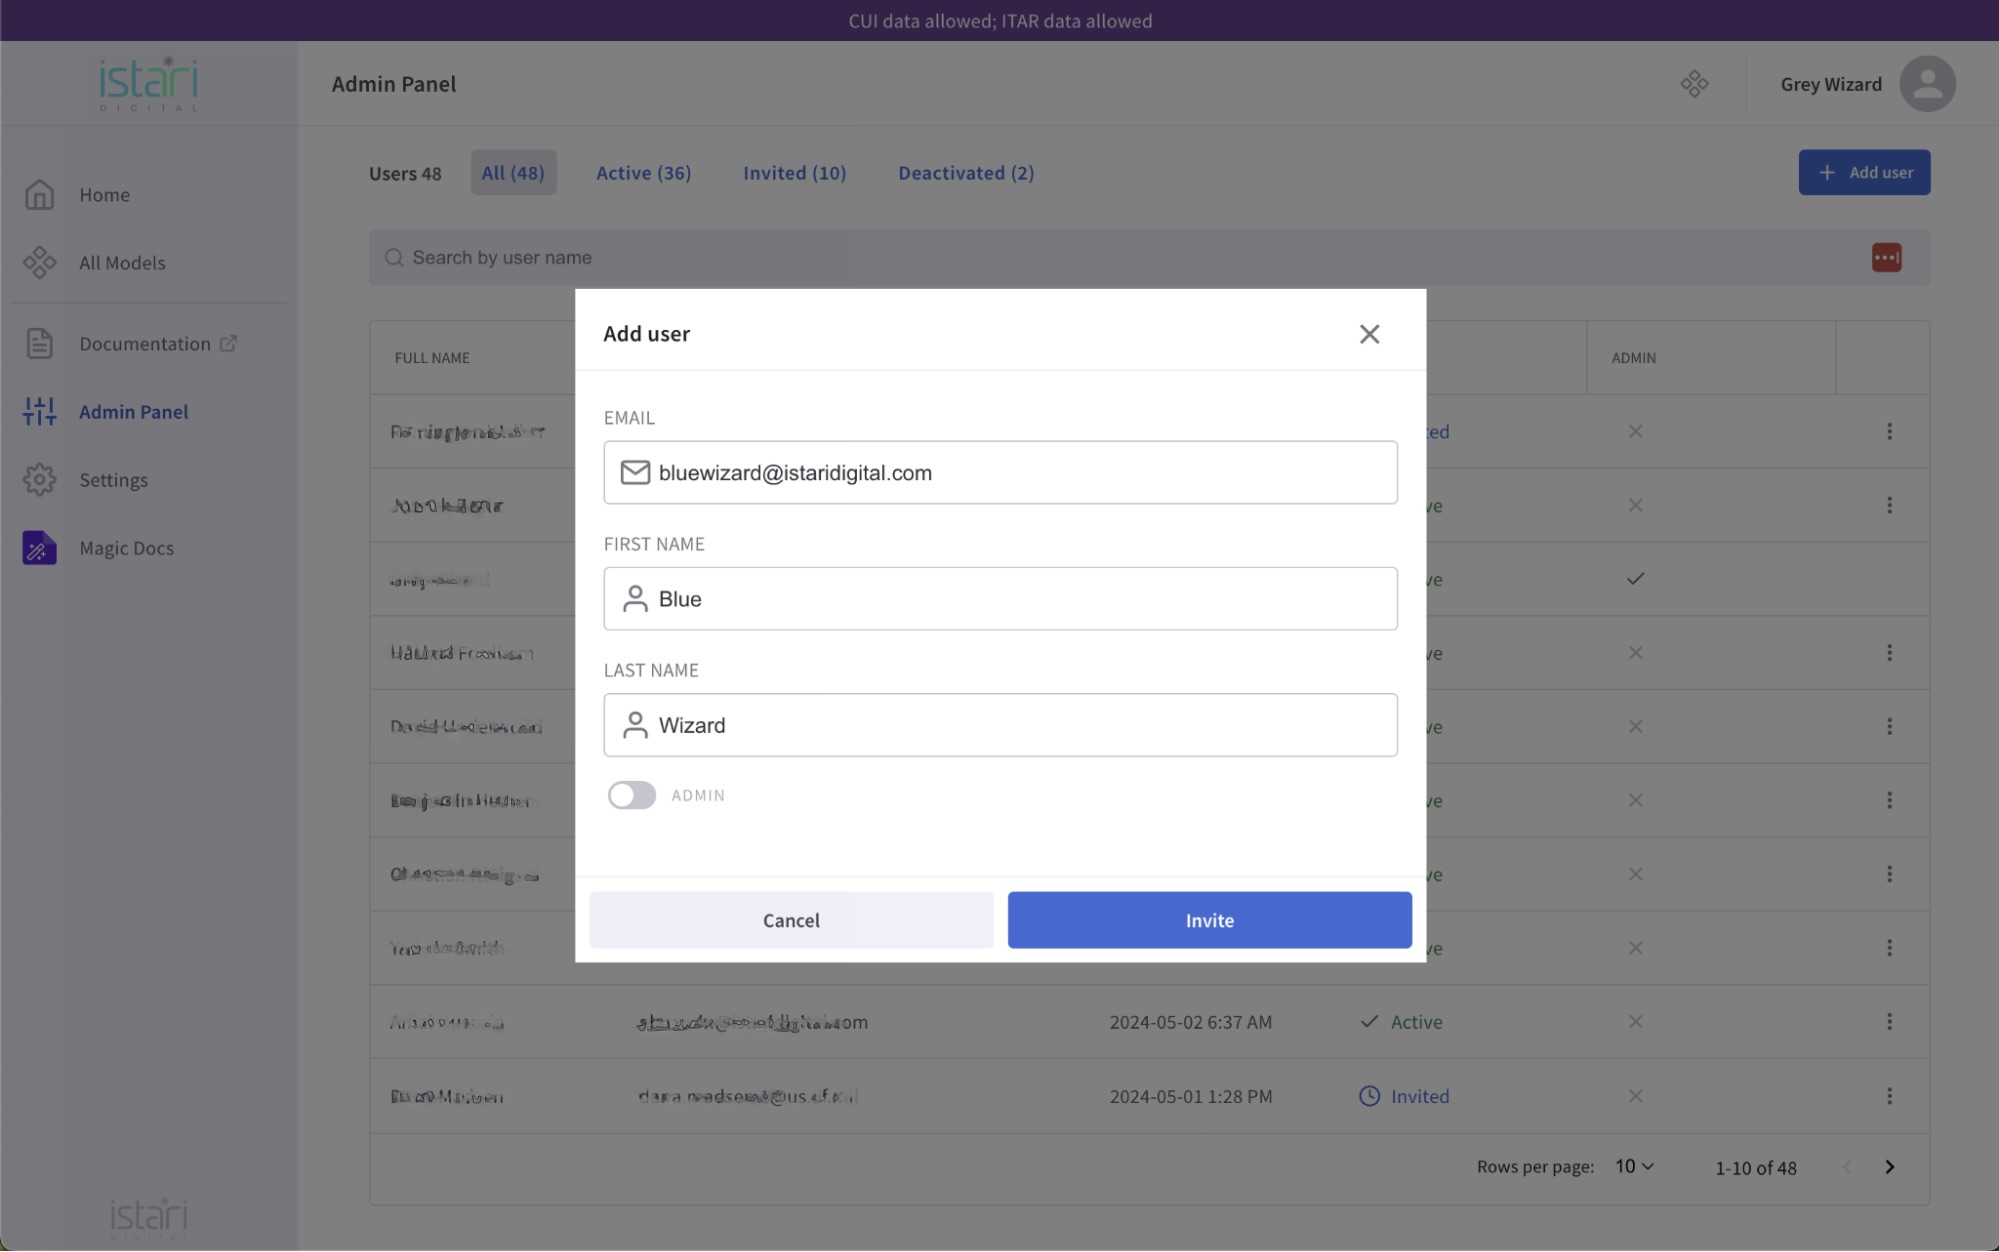
Task: Cancel the Add user dialog
Action: click(790, 919)
